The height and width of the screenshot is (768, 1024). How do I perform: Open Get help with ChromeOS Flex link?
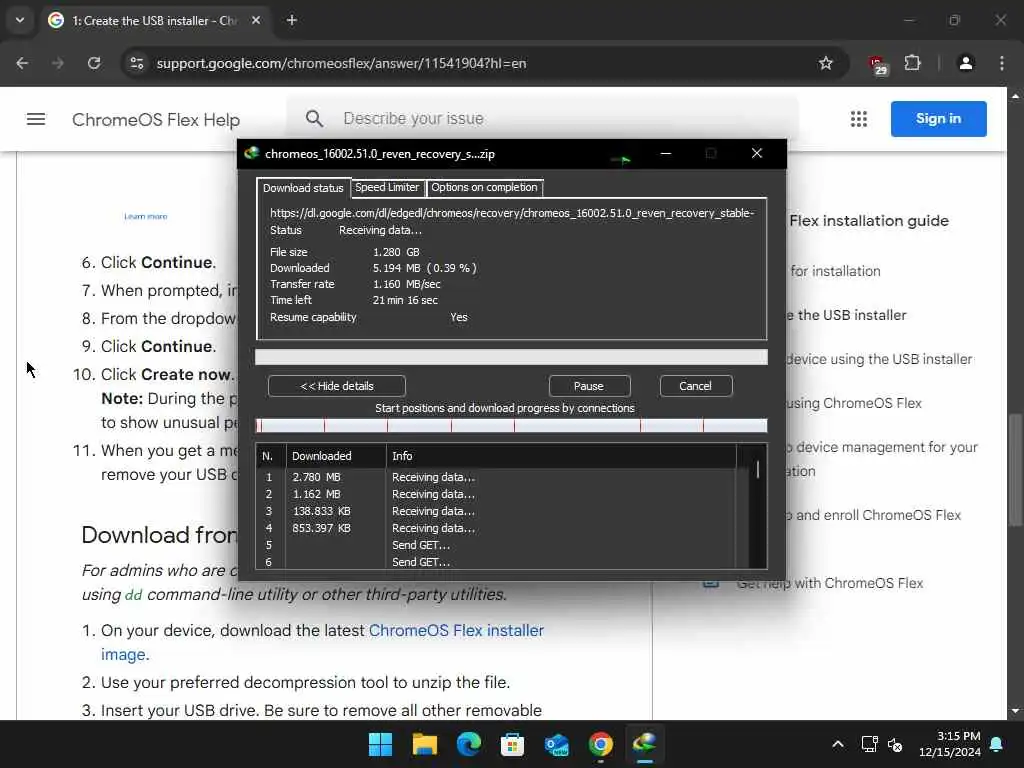click(x=829, y=583)
